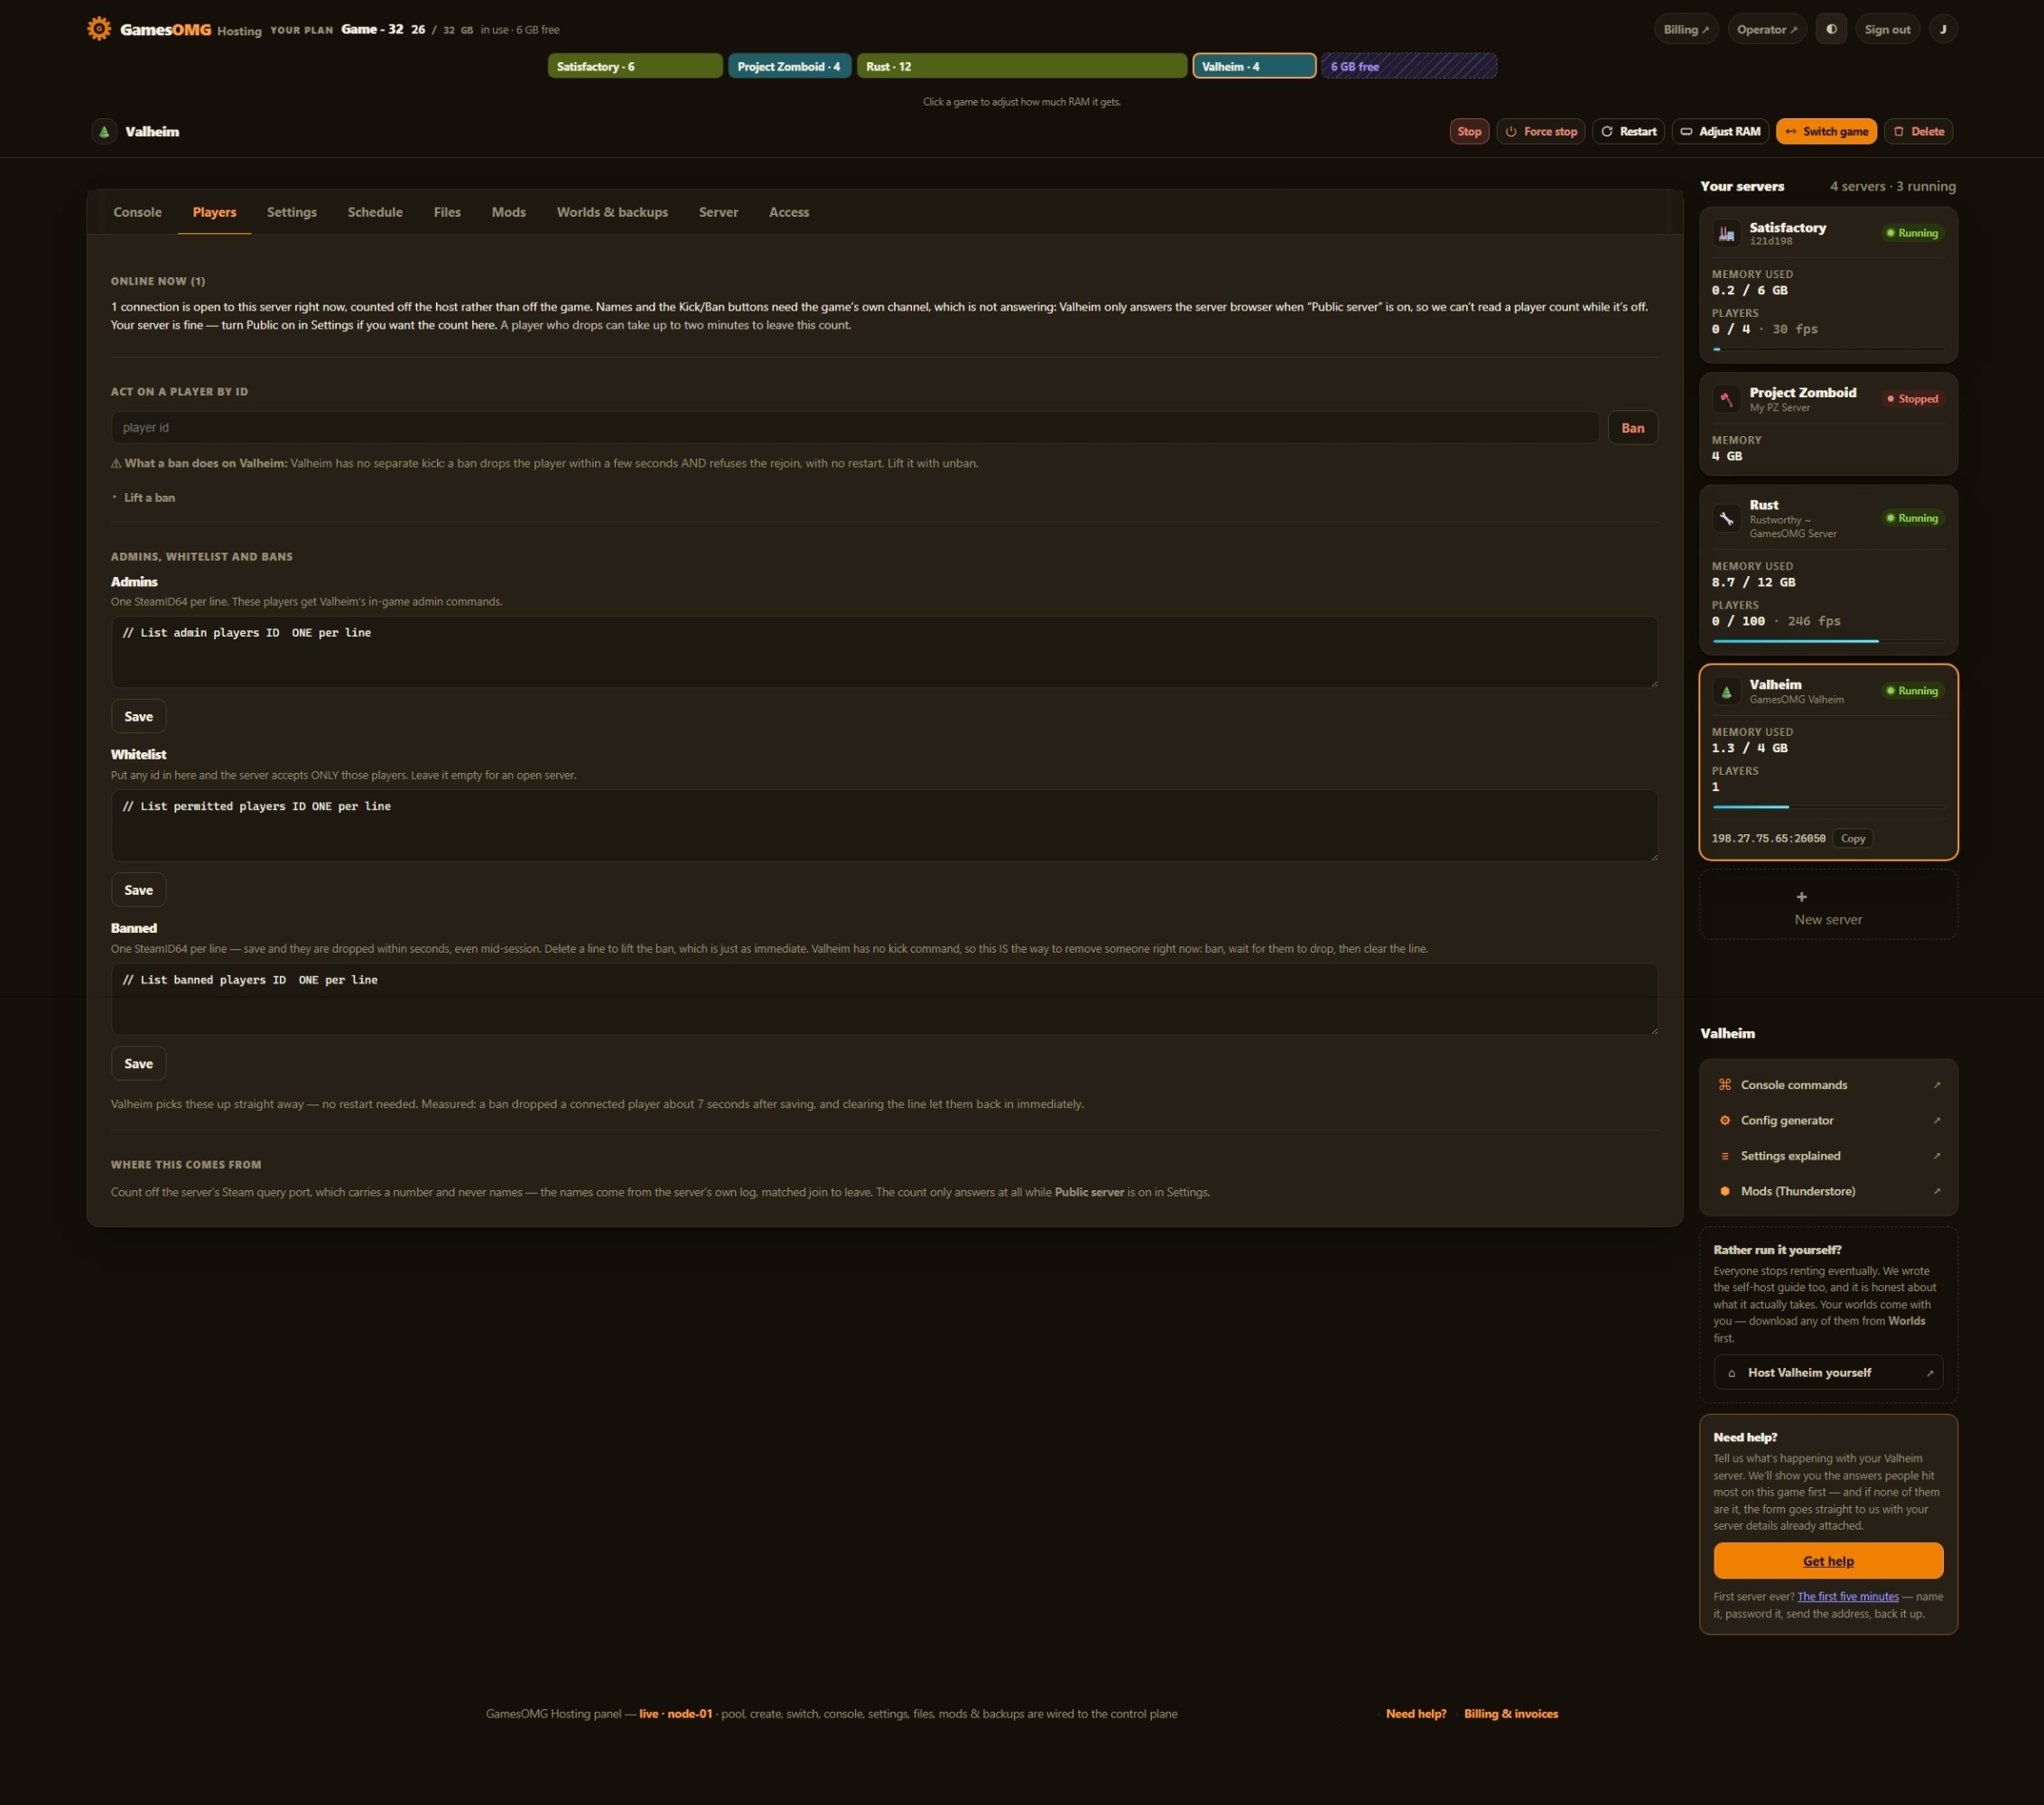Save the Whitelist list

click(x=138, y=890)
